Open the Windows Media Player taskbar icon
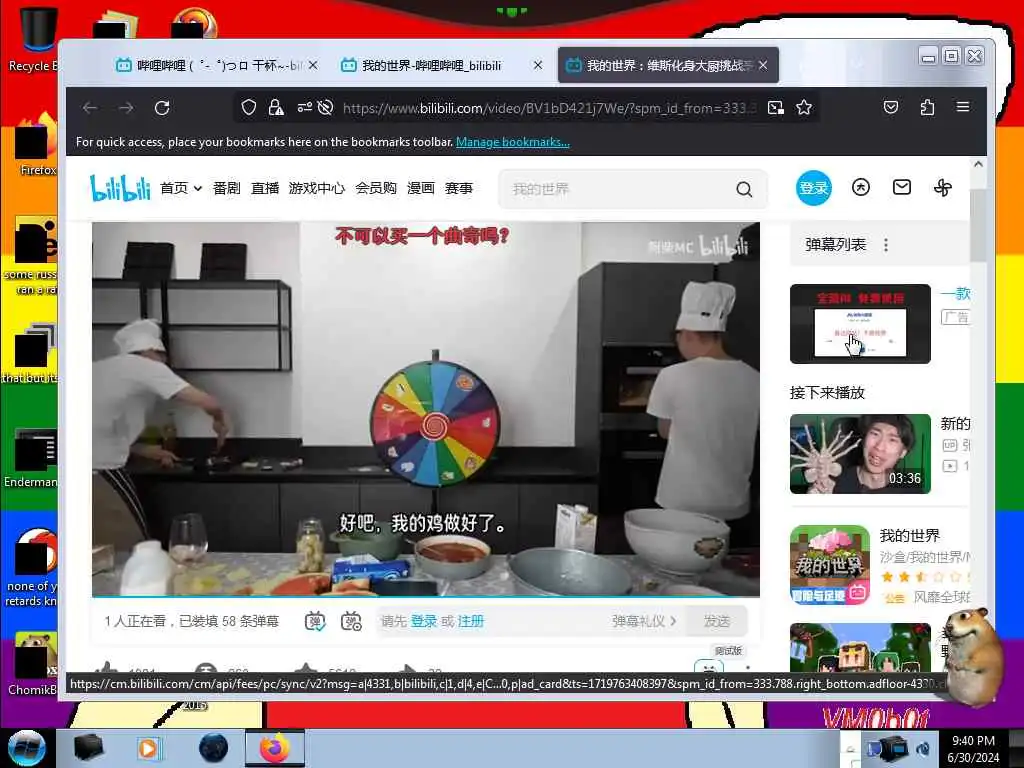The height and width of the screenshot is (768, 1024). coord(148,748)
